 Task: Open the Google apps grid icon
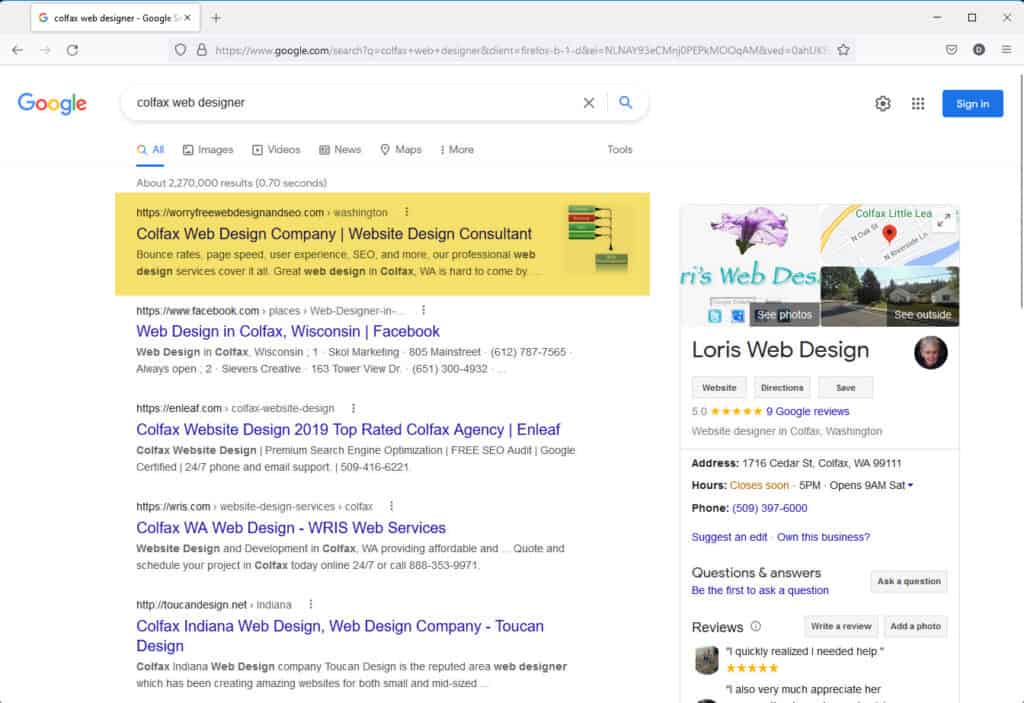pyautogui.click(x=918, y=103)
